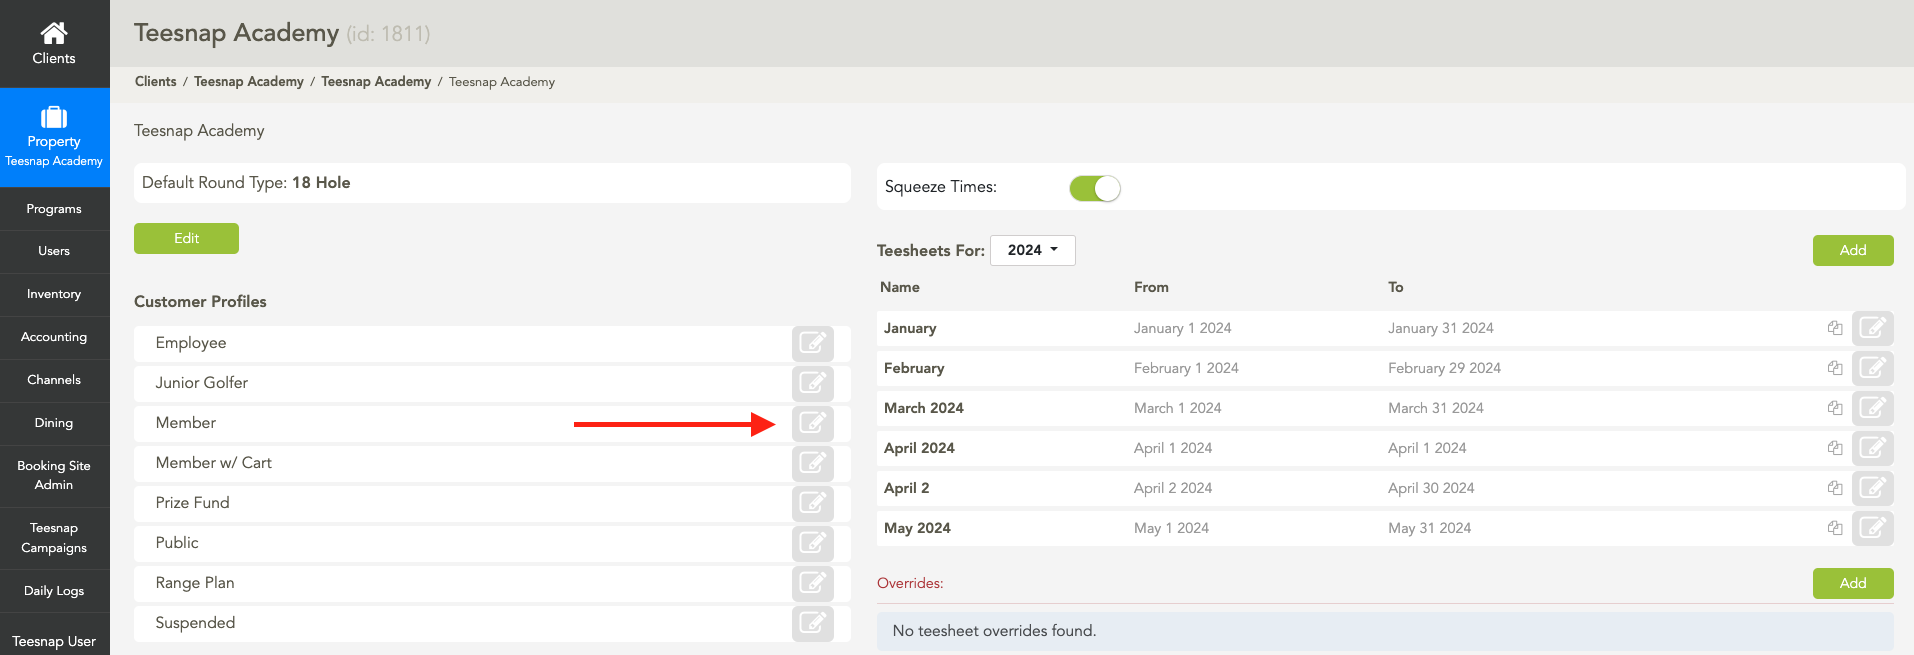Edit the Member customer profile
The width and height of the screenshot is (1914, 655).
(x=813, y=423)
